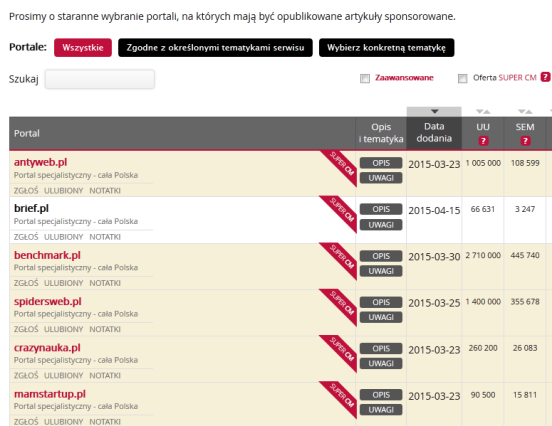Show OPIS for antyweb.pl
Screen dimensions: 552x426
point(381,163)
